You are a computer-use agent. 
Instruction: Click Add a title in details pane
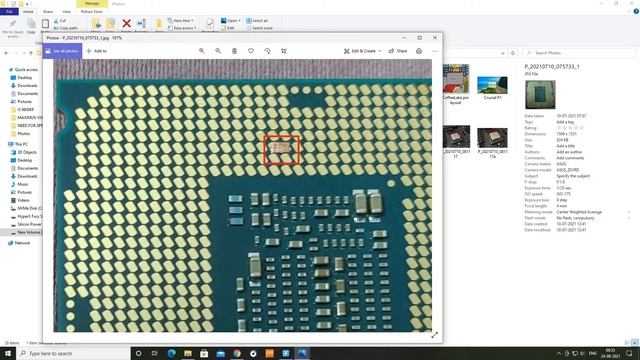click(x=565, y=146)
